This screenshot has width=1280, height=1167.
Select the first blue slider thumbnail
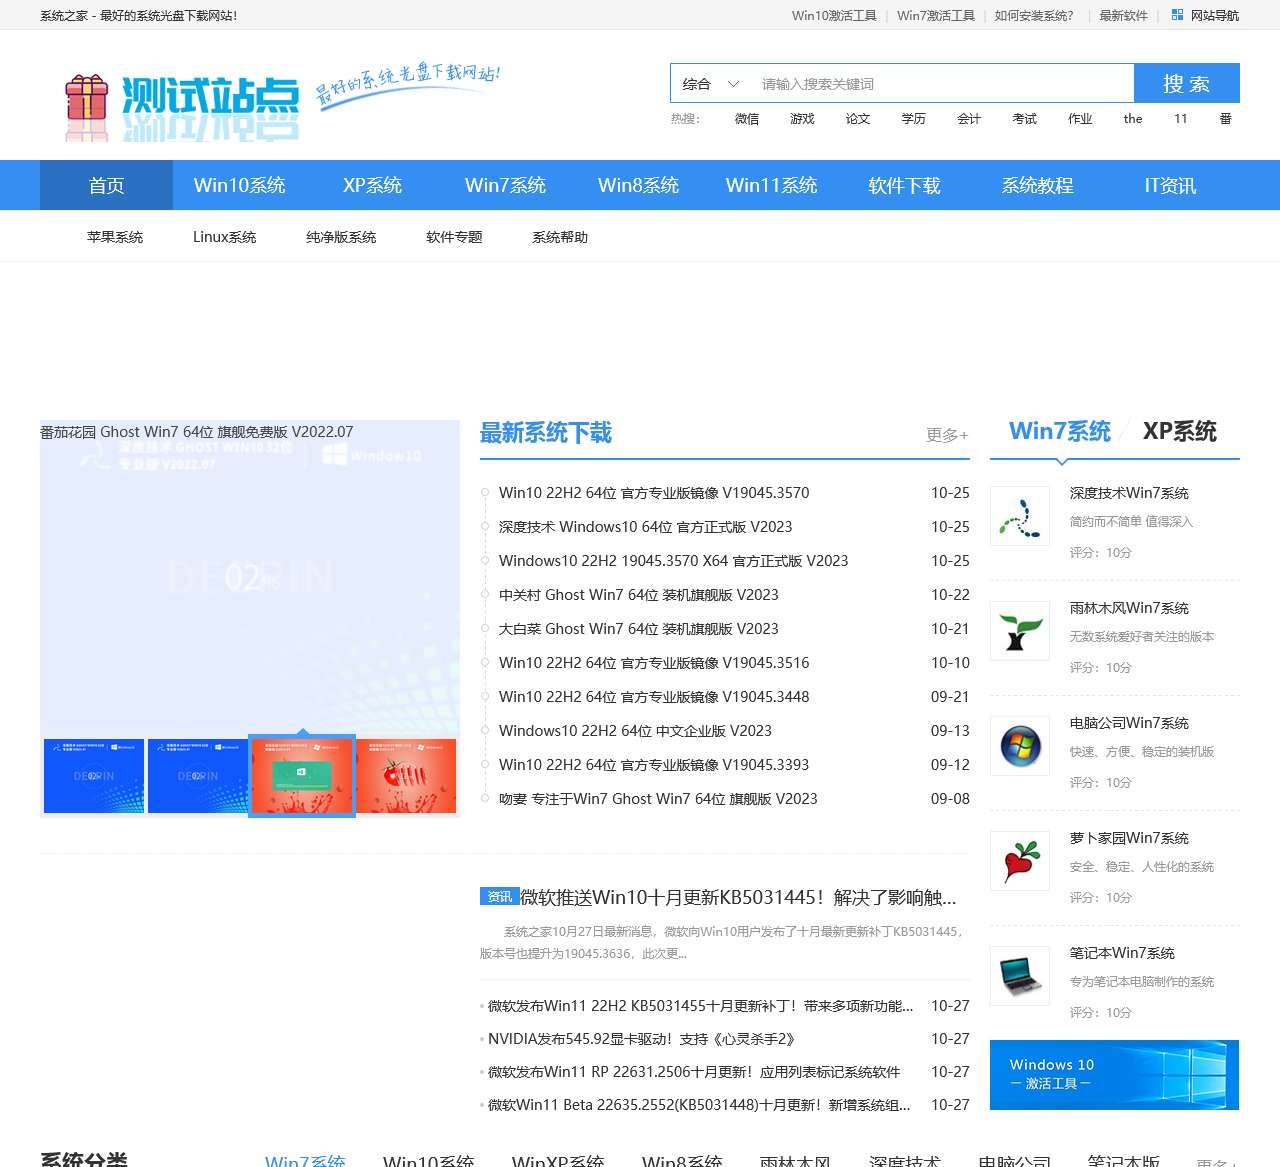coord(94,776)
